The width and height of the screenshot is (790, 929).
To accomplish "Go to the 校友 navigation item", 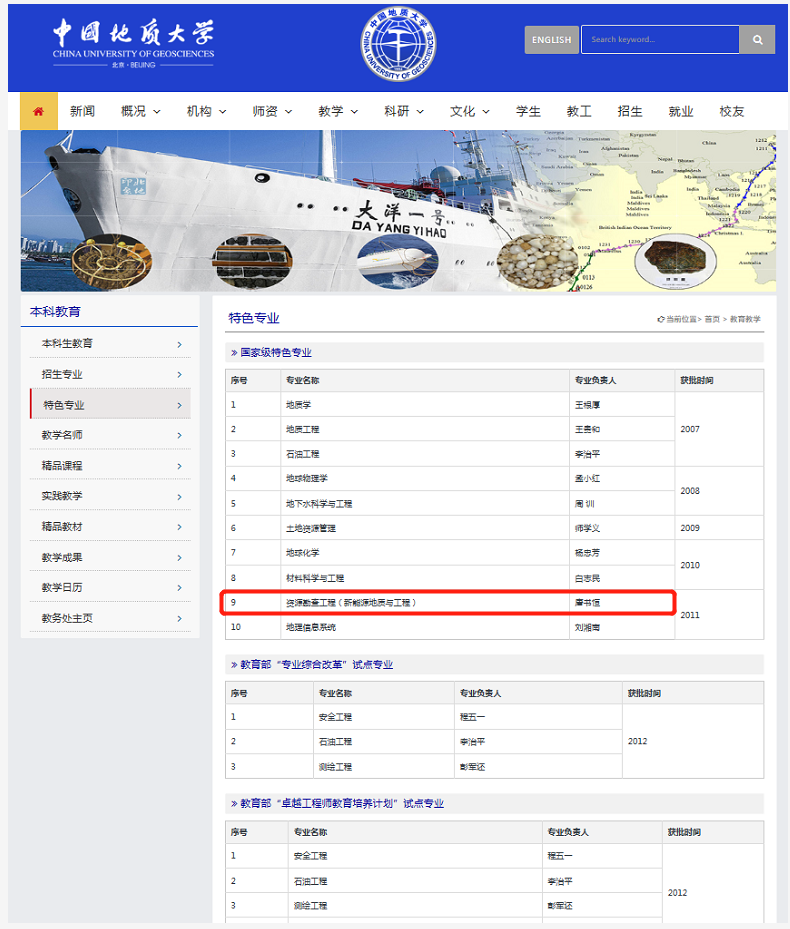I will click(732, 111).
